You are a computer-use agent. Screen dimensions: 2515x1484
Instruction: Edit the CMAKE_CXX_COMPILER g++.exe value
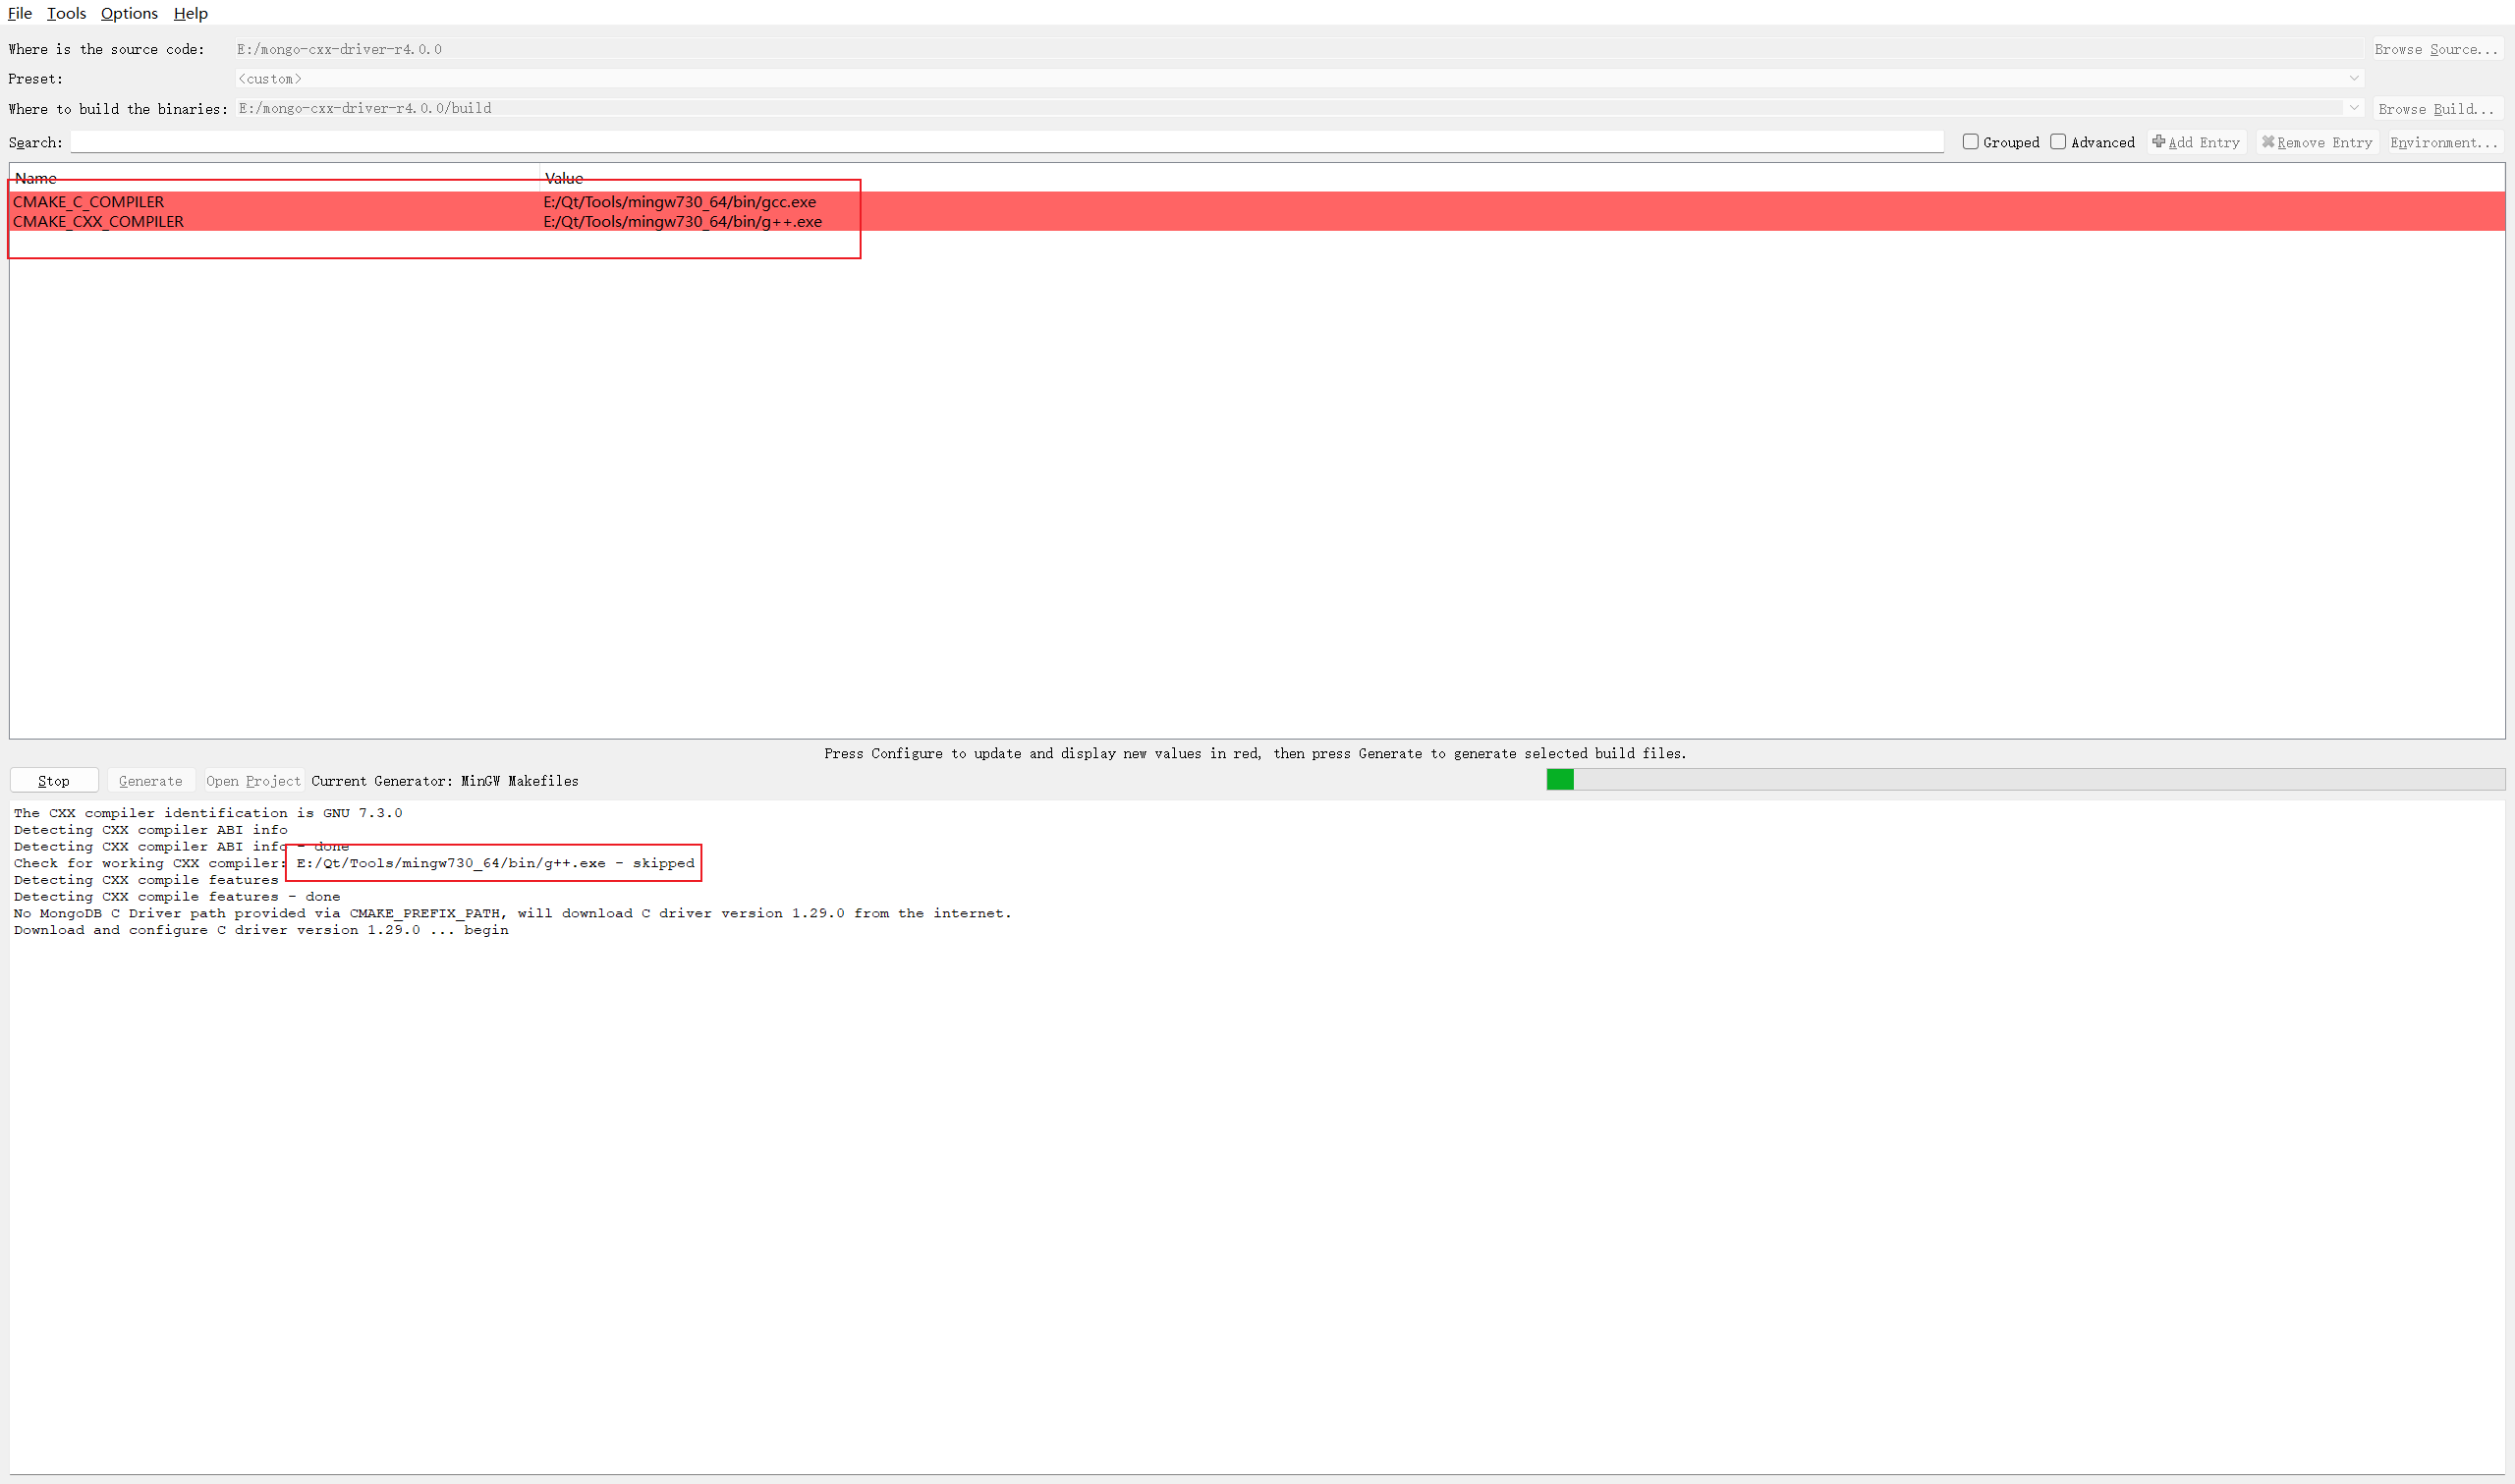tap(682, 222)
